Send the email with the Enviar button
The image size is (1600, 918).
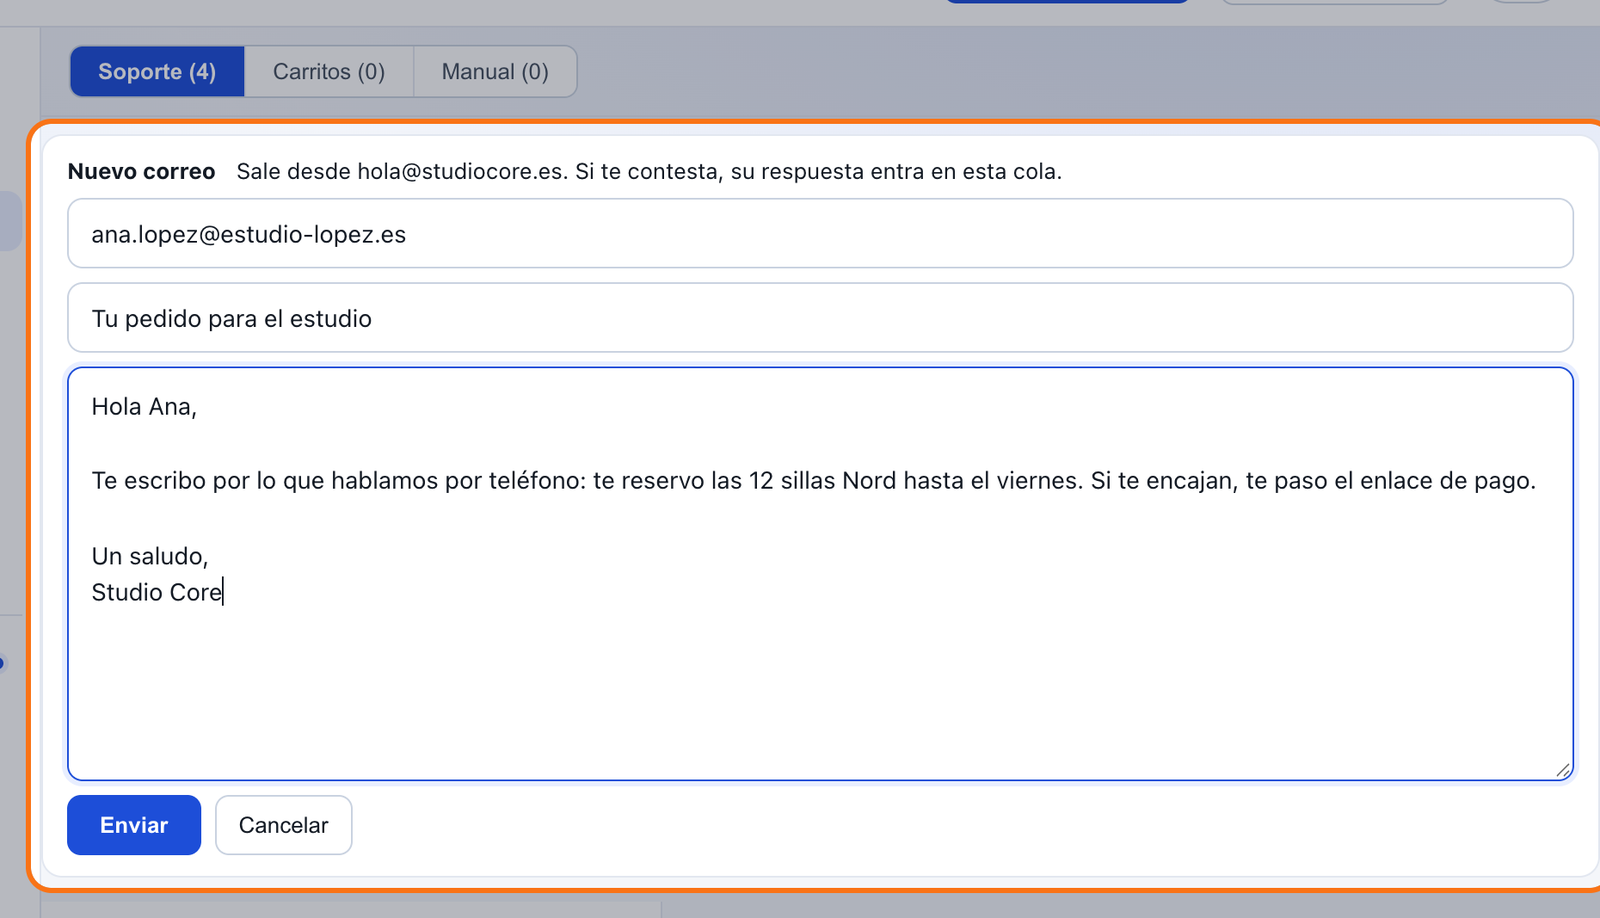134,825
